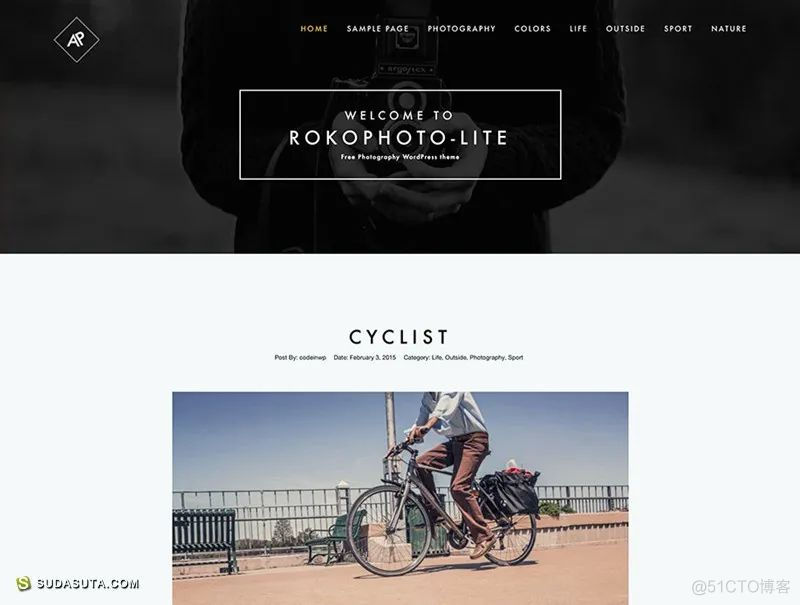Open the Outside category link in post meta
Screen dimensions: 800x605
click(x=456, y=358)
